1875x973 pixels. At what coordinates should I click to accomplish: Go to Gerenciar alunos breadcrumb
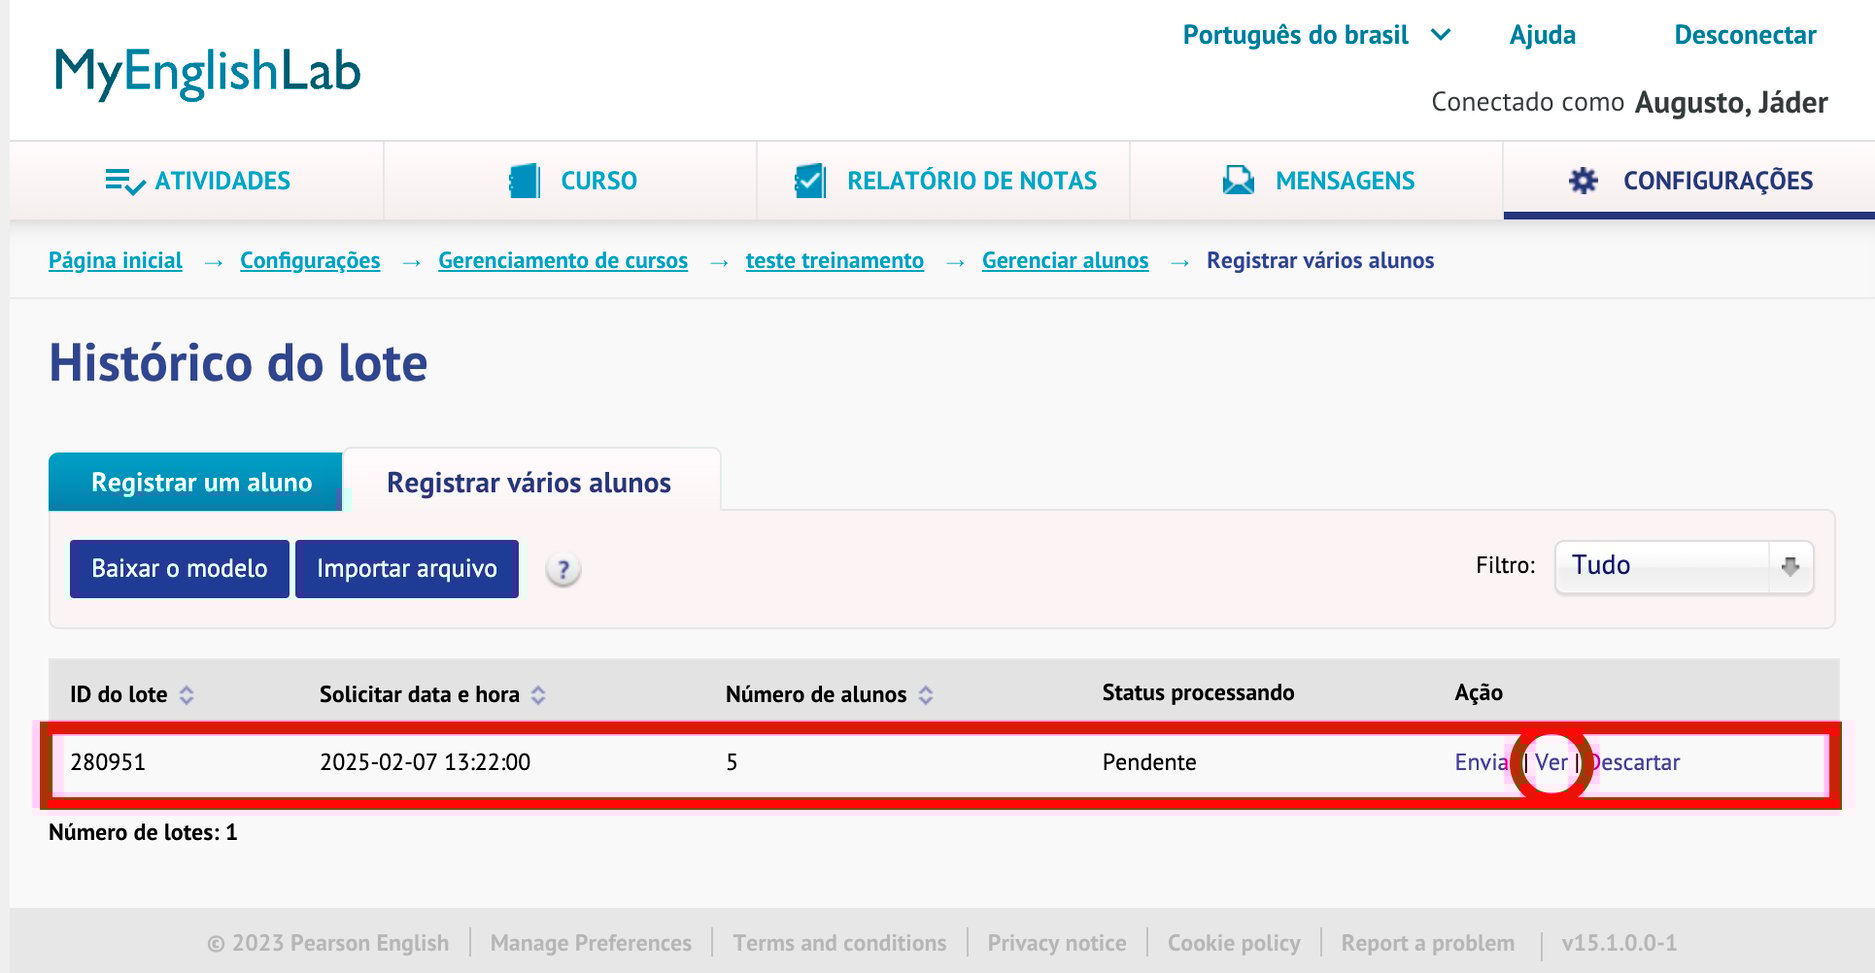point(1065,261)
